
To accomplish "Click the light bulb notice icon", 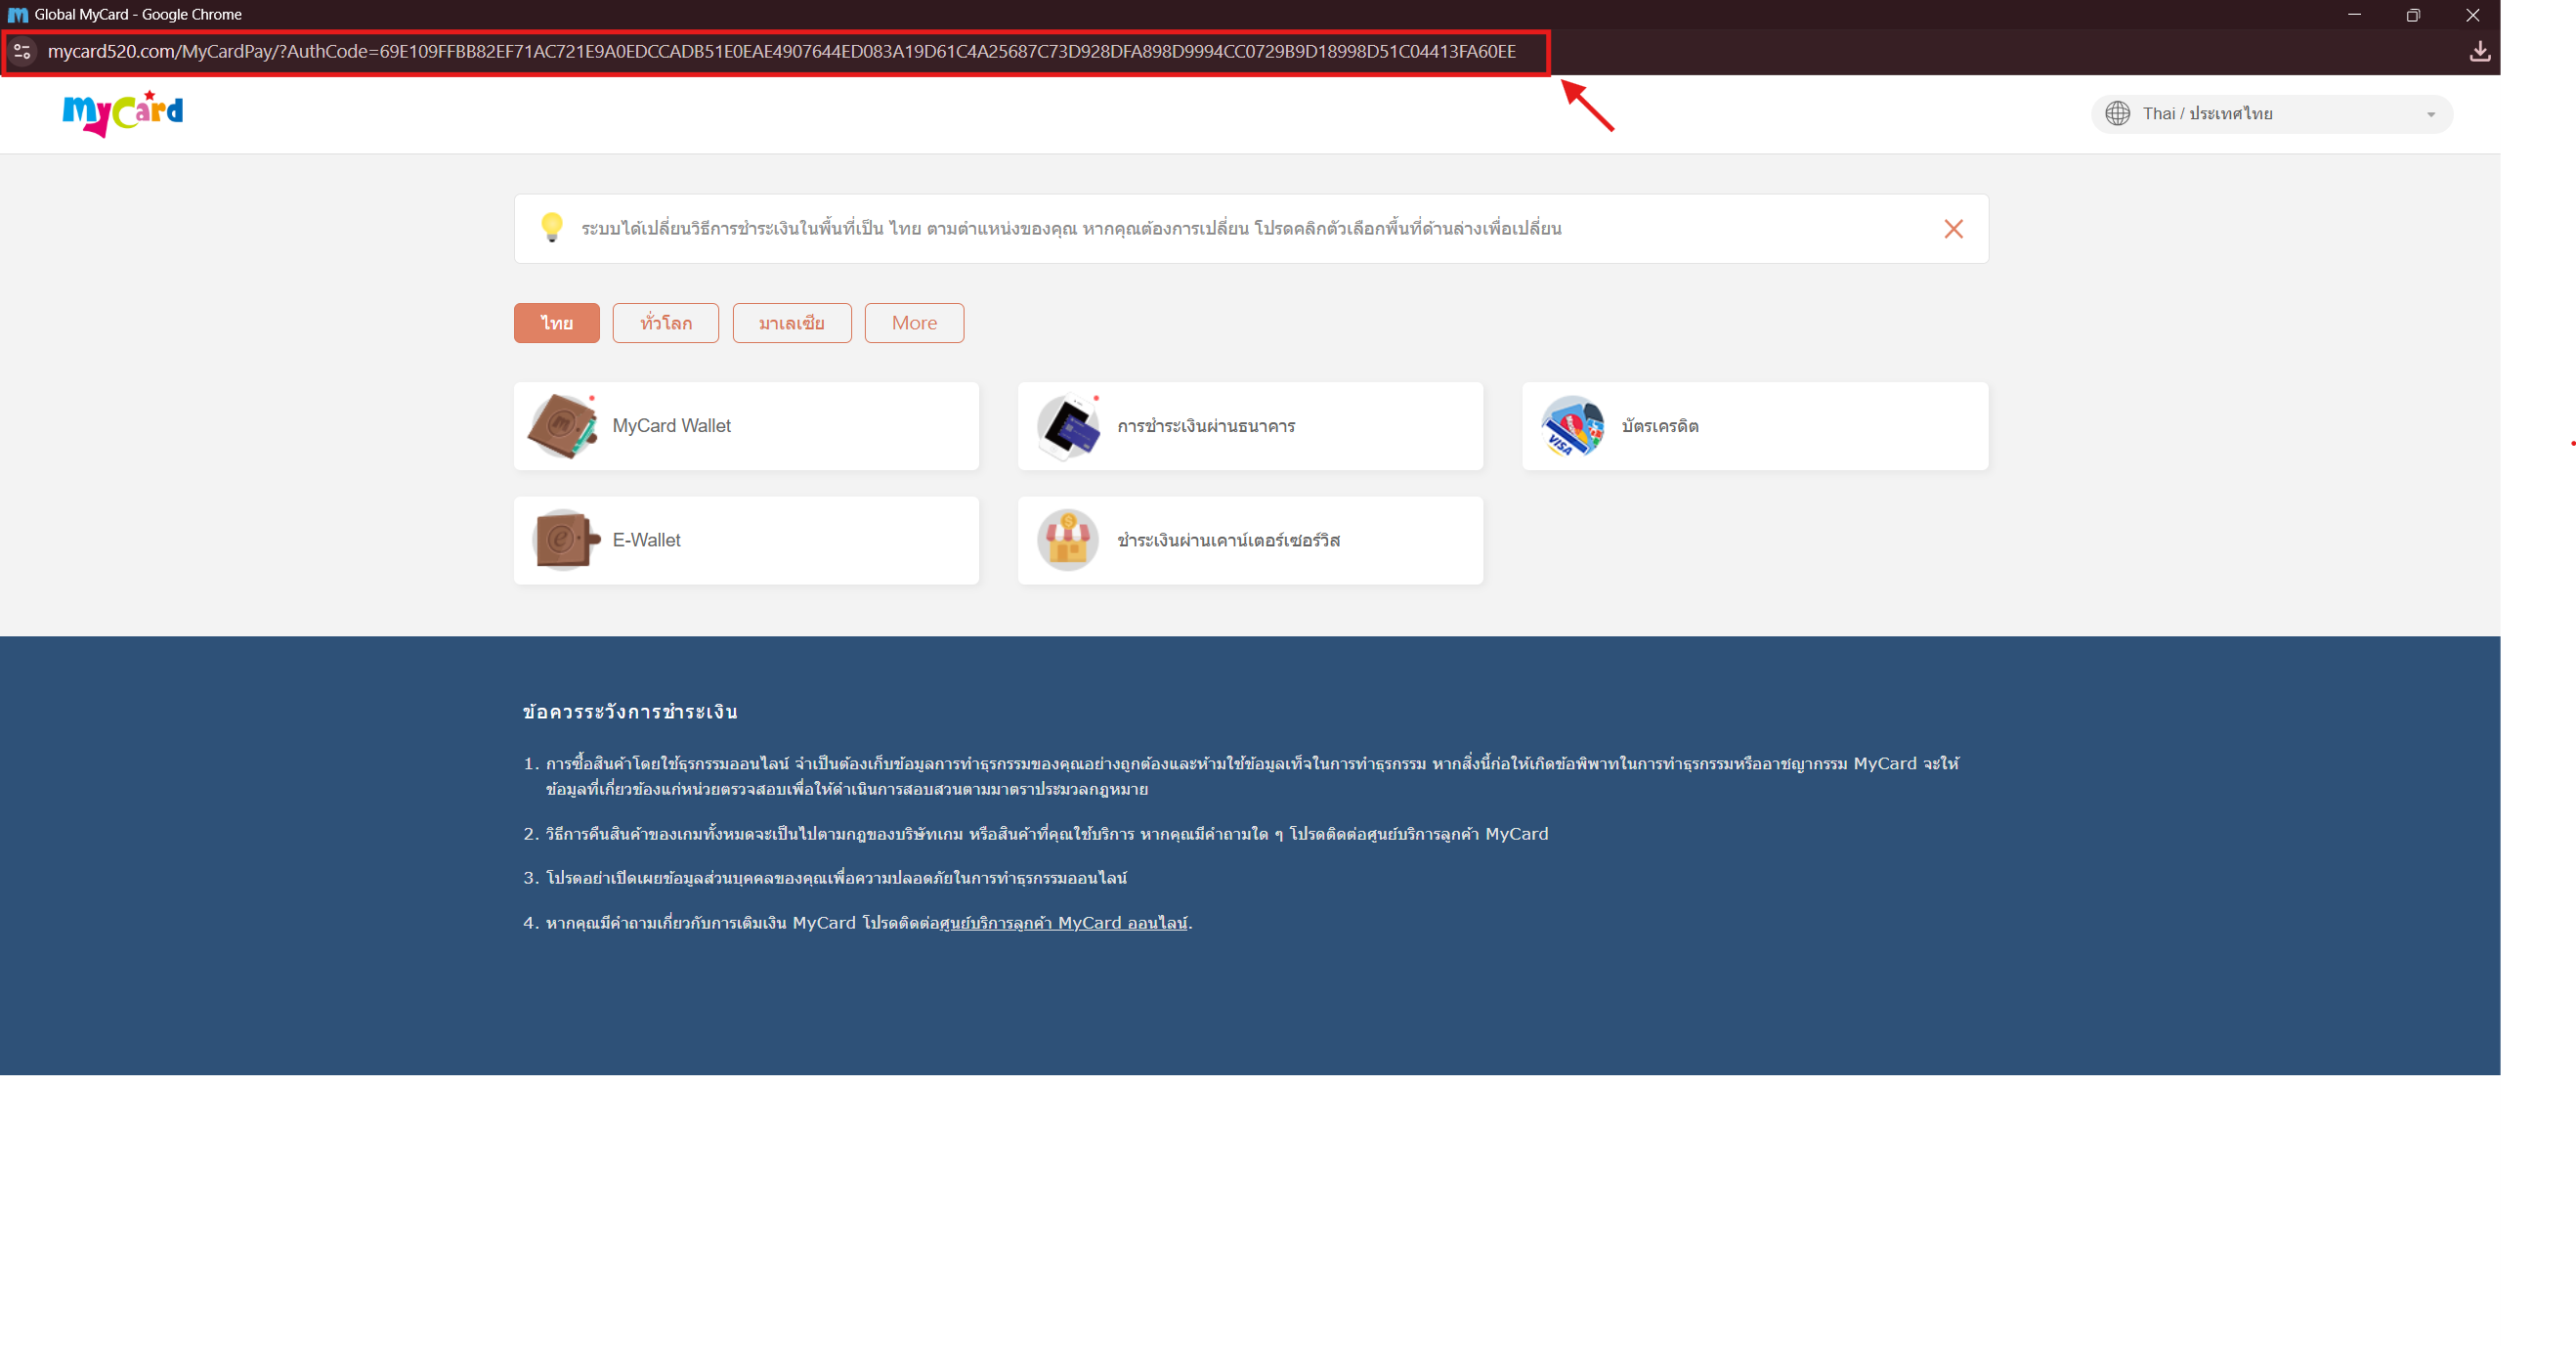I will (x=551, y=228).
